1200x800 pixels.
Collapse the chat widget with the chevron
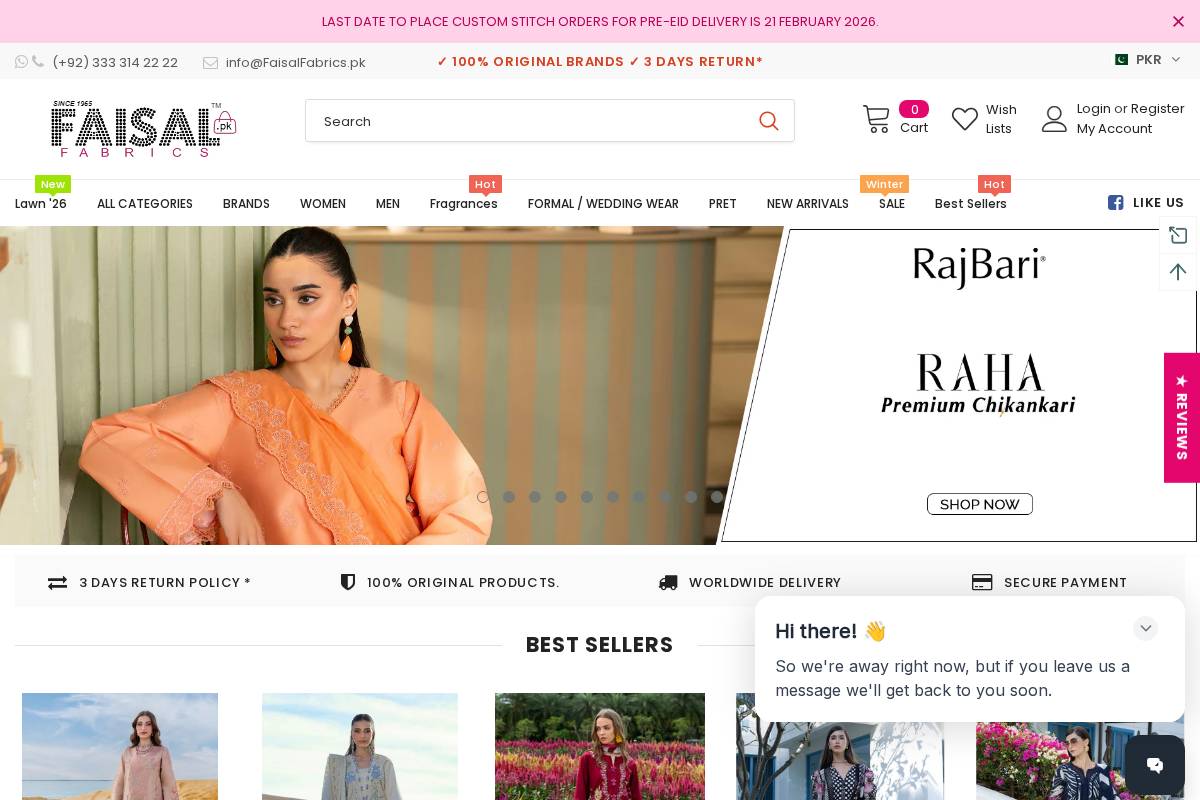pyautogui.click(x=1145, y=628)
